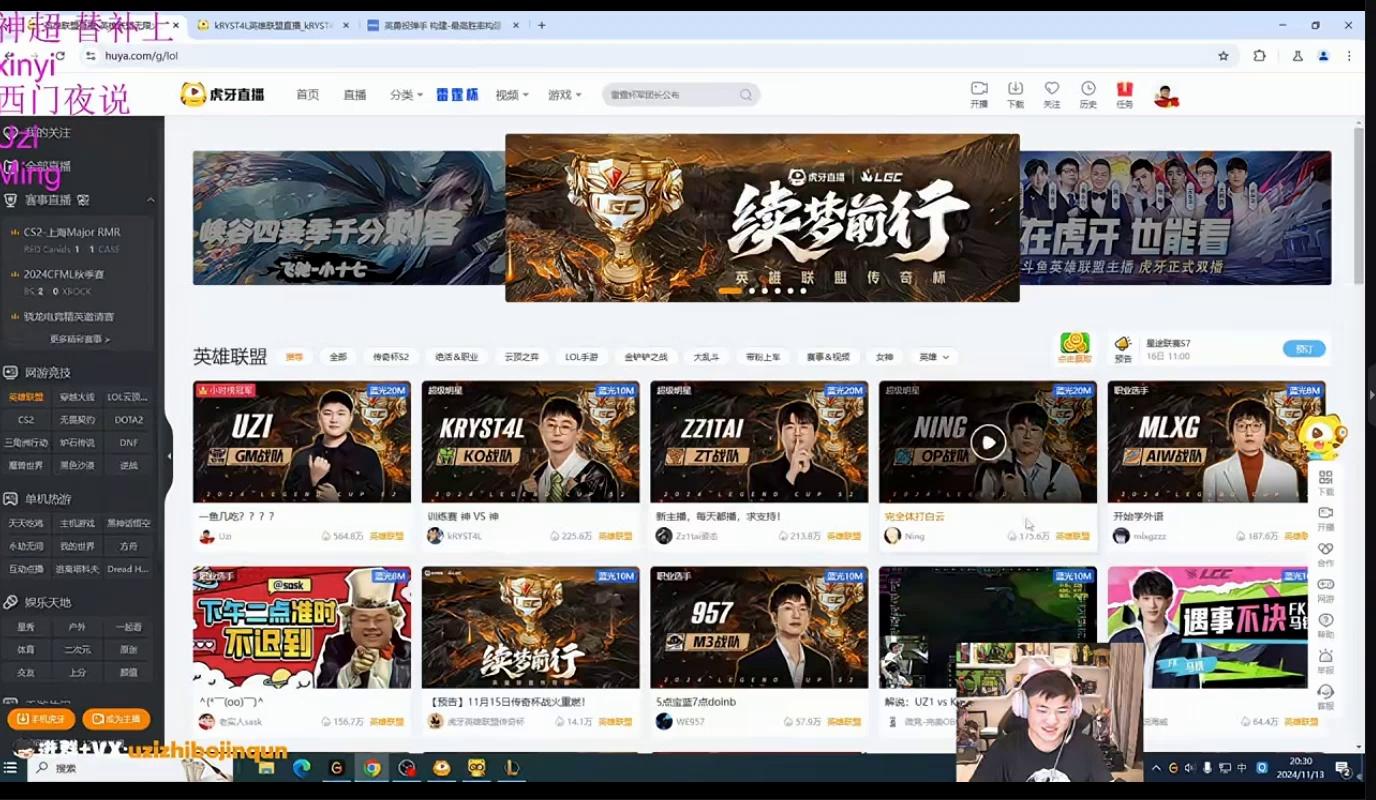Open the user avatar in header
Screen dimensions: 1376x800
(1166, 95)
